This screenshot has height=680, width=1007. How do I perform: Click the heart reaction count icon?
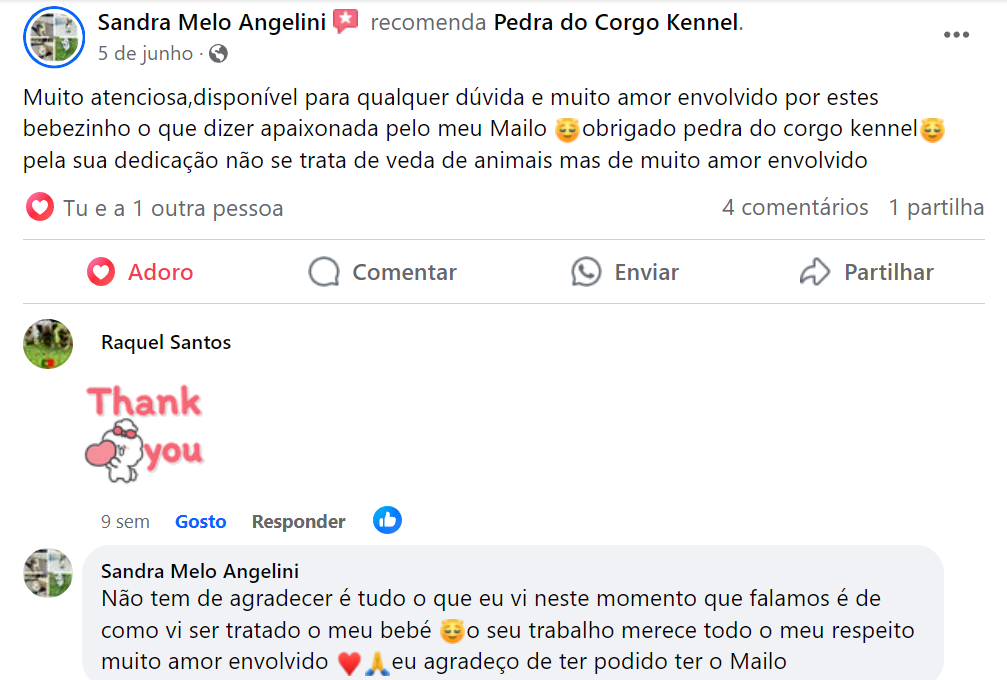tap(40, 208)
